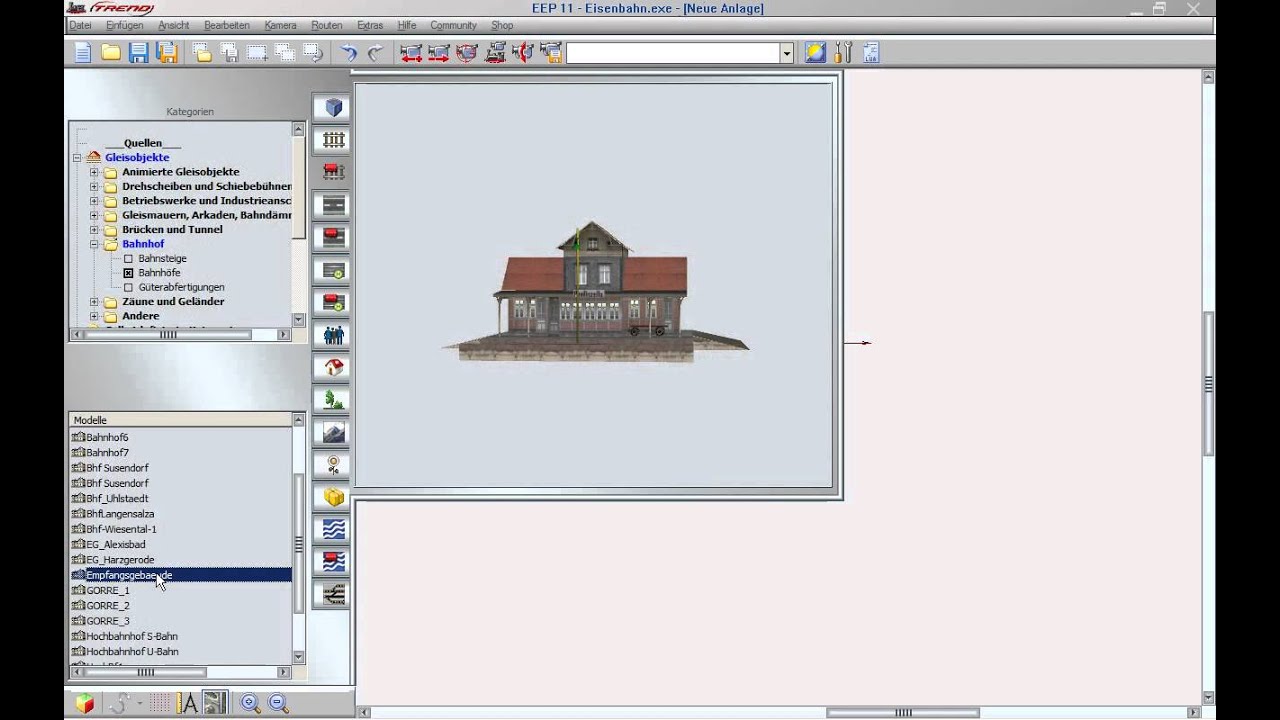The height and width of the screenshot is (720, 1280).
Task: Open the Bearbeiten menu
Action: coord(226,25)
